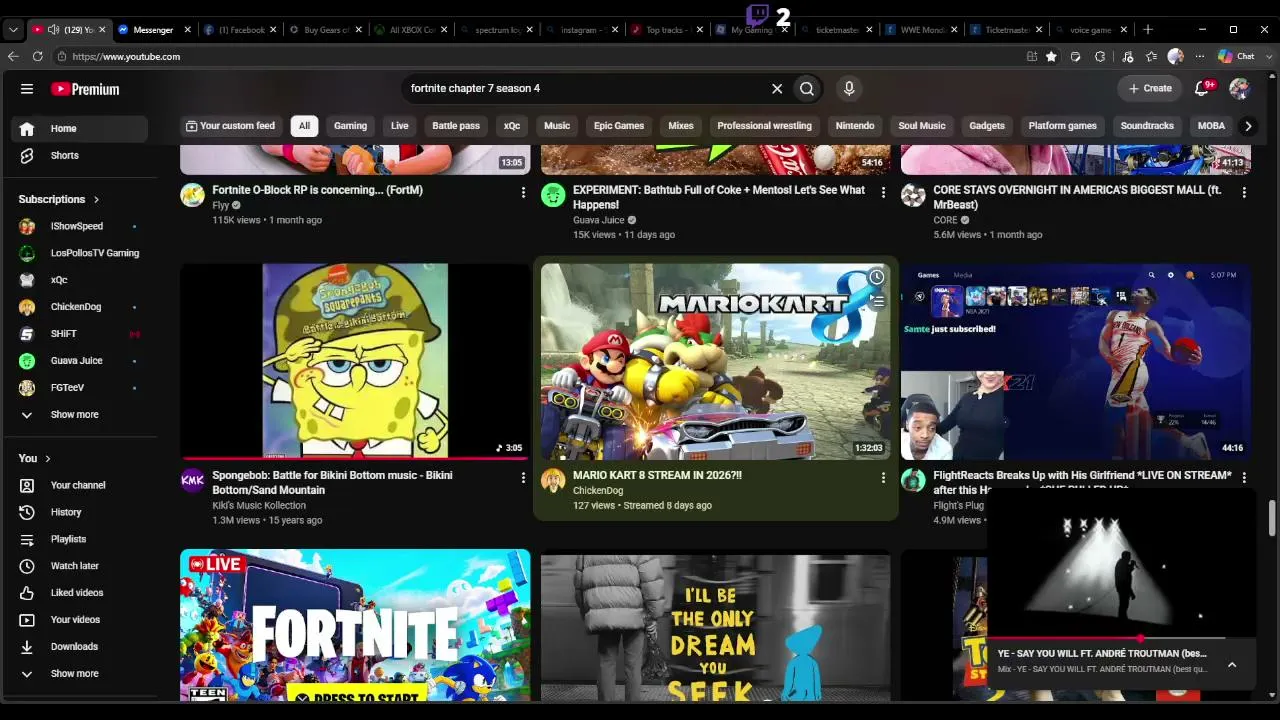Viewport: 1280px width, 720px height.
Task: Open the You section header
Action: [x=35, y=458]
